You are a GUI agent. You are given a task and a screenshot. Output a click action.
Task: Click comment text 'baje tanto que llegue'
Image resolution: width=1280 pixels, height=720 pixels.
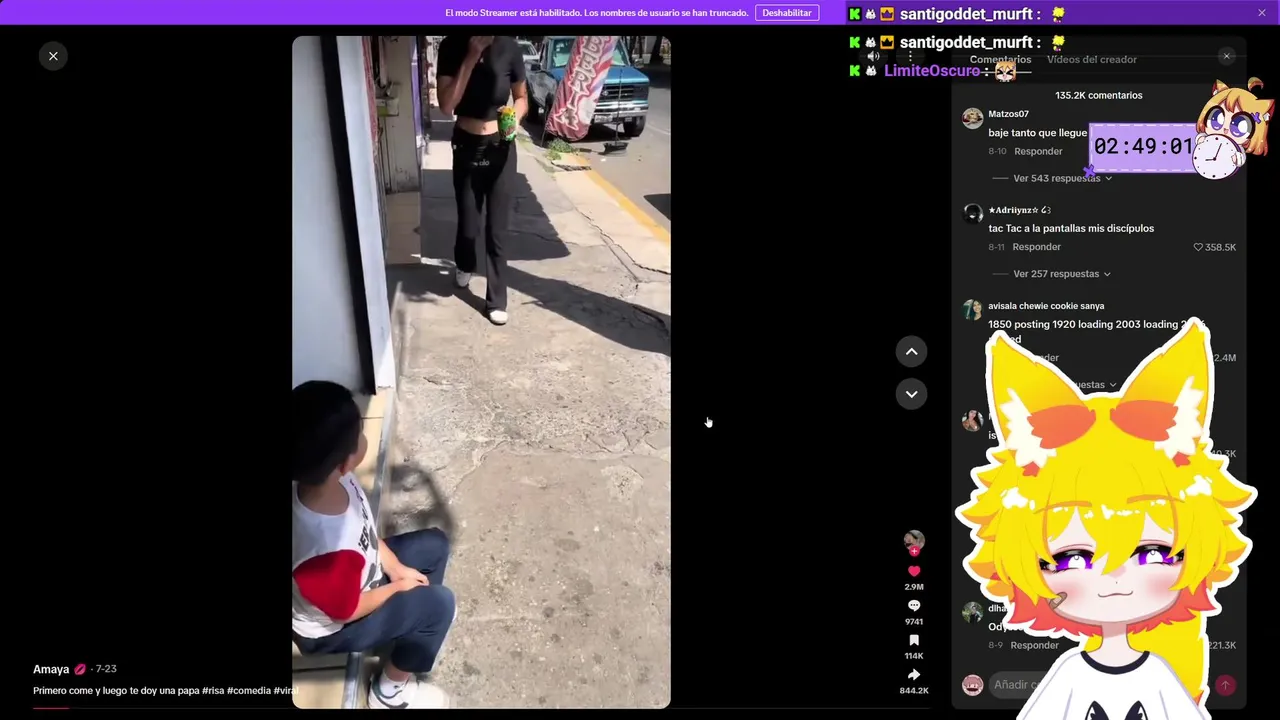point(1037,133)
